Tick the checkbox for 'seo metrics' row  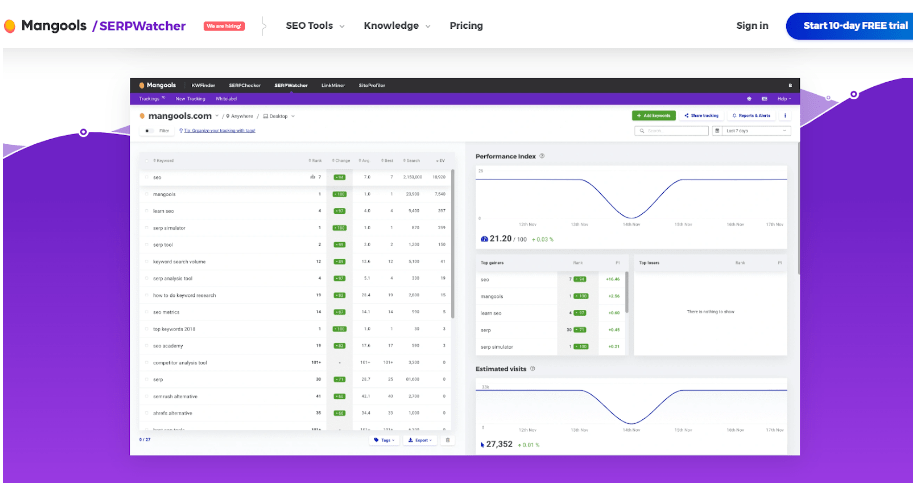[x=147, y=312]
